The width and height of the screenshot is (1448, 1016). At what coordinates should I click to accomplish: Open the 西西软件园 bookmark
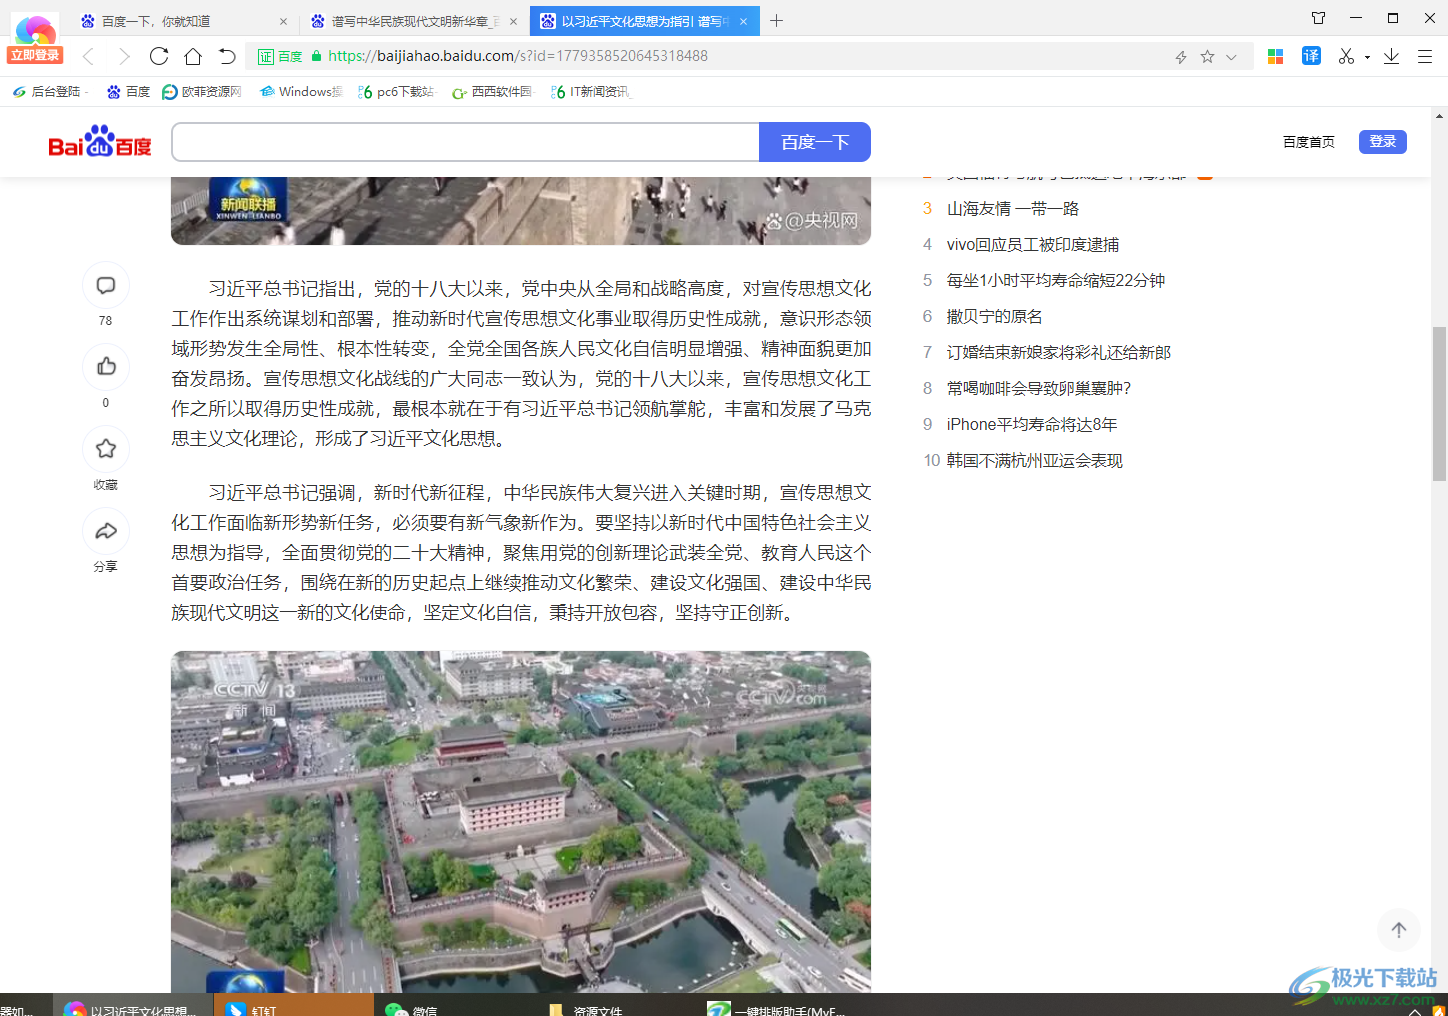coord(493,92)
